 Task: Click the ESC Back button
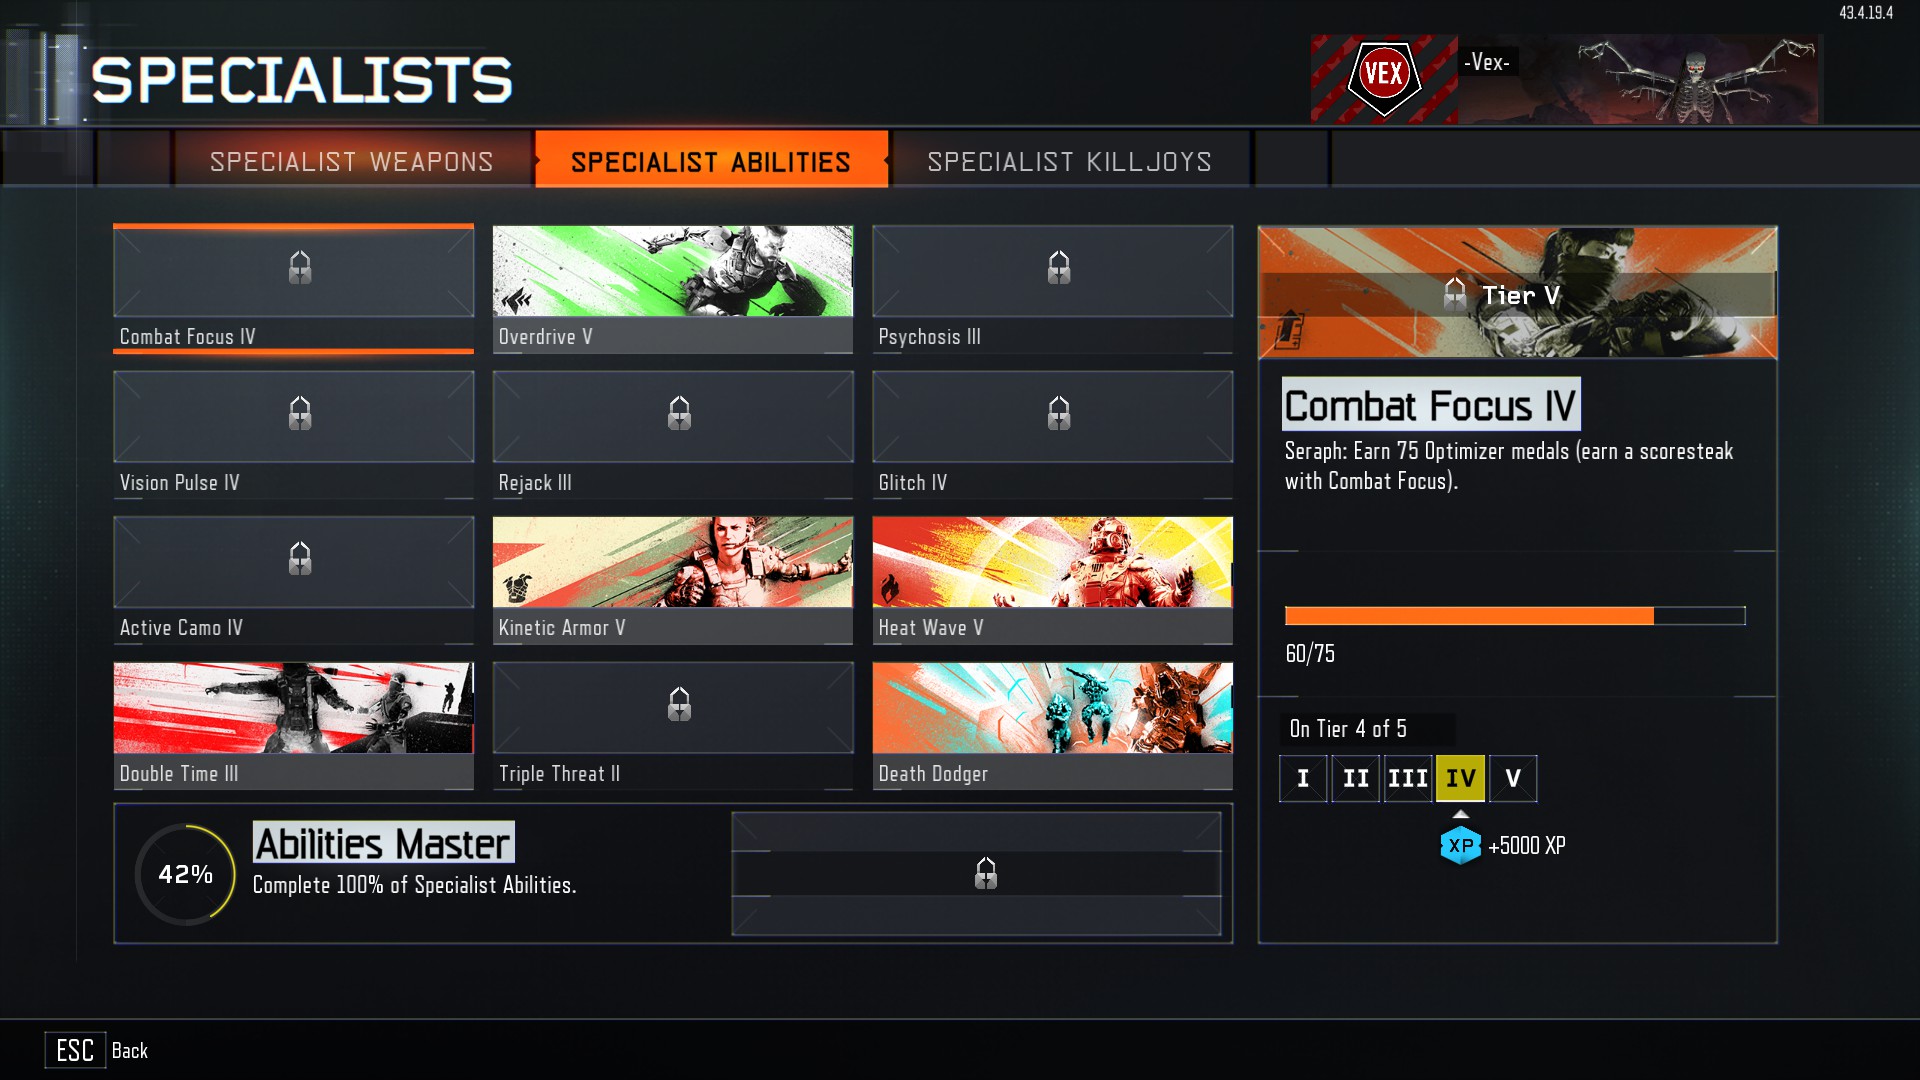pyautogui.click(x=97, y=1050)
